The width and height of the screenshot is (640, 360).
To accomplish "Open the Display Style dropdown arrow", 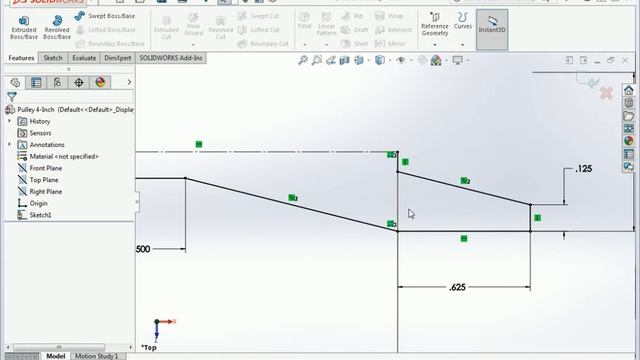I will click(x=390, y=60).
